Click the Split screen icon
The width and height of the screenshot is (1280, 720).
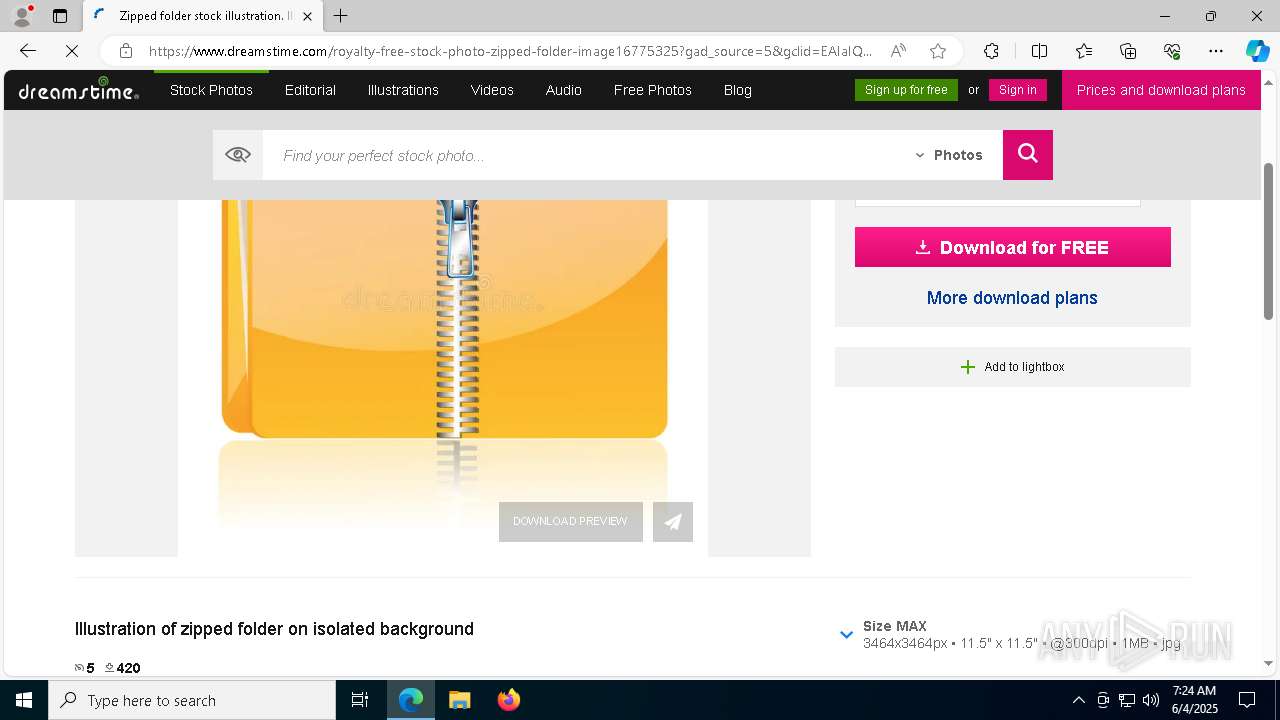coord(1039,51)
